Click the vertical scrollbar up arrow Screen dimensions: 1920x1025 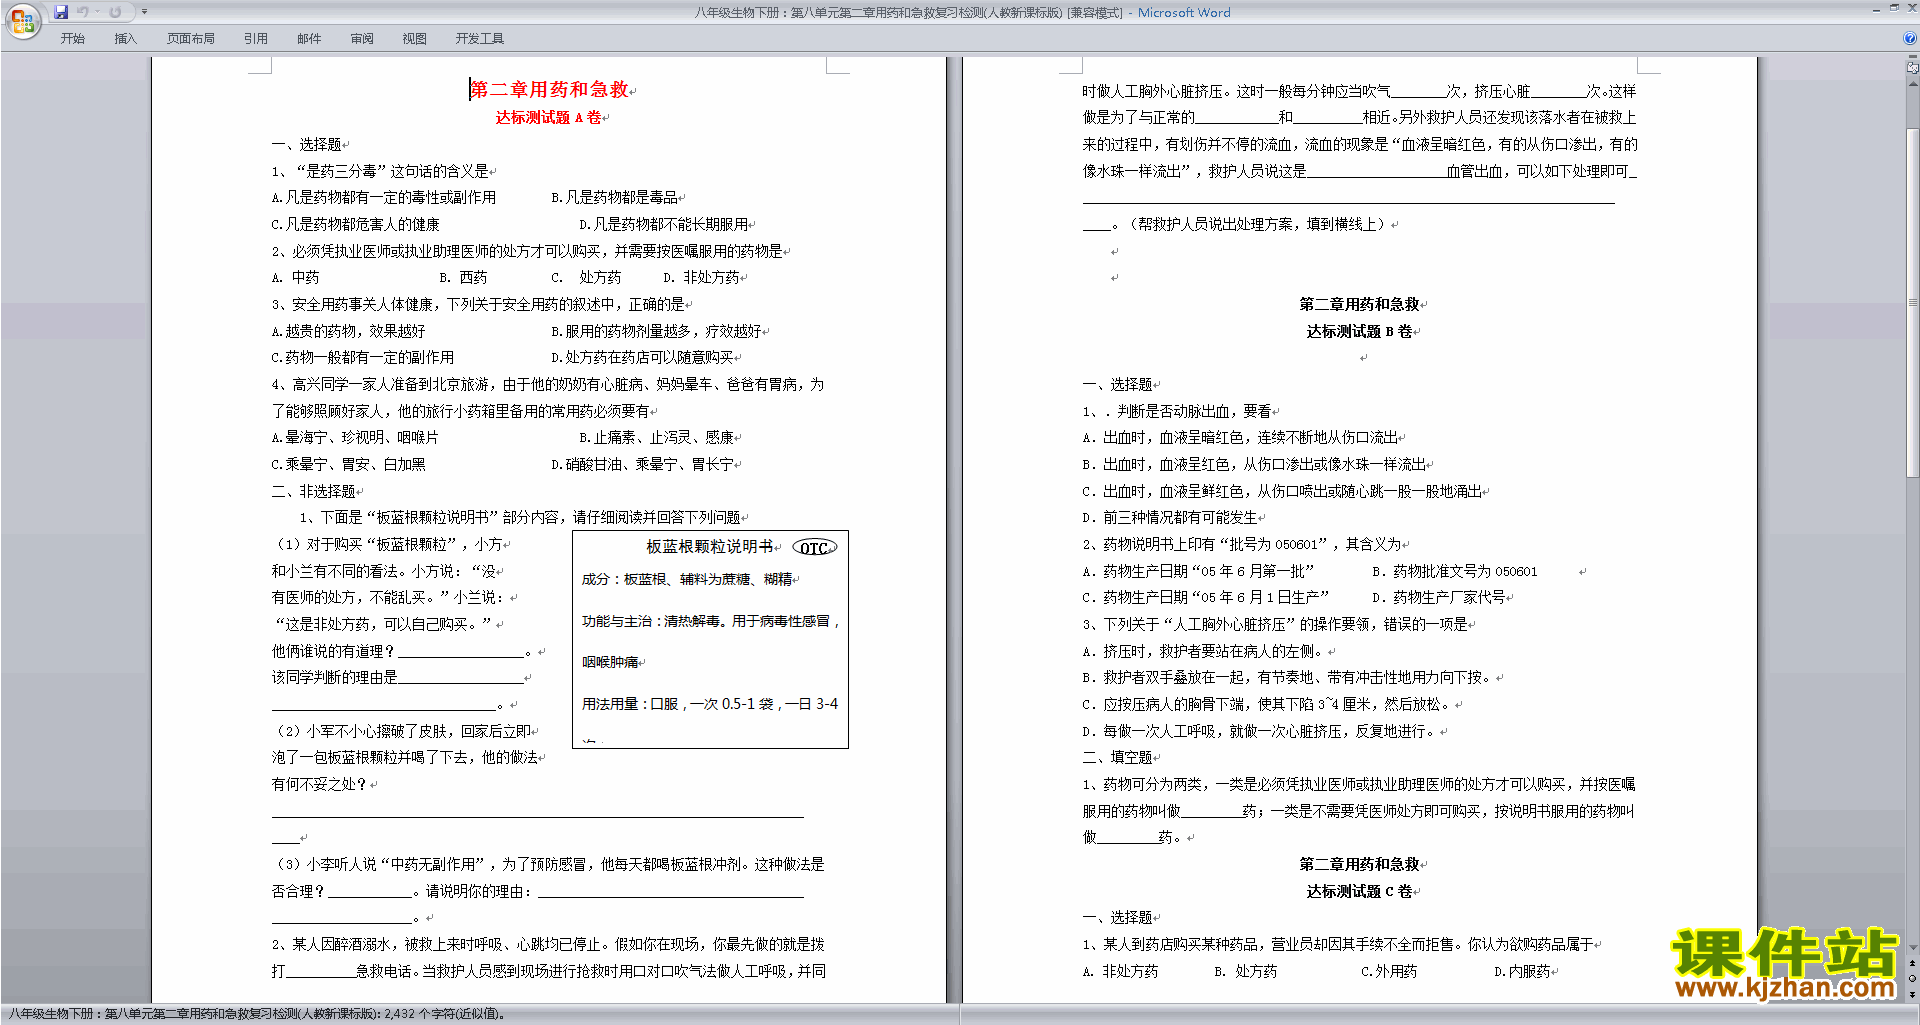1913,84
